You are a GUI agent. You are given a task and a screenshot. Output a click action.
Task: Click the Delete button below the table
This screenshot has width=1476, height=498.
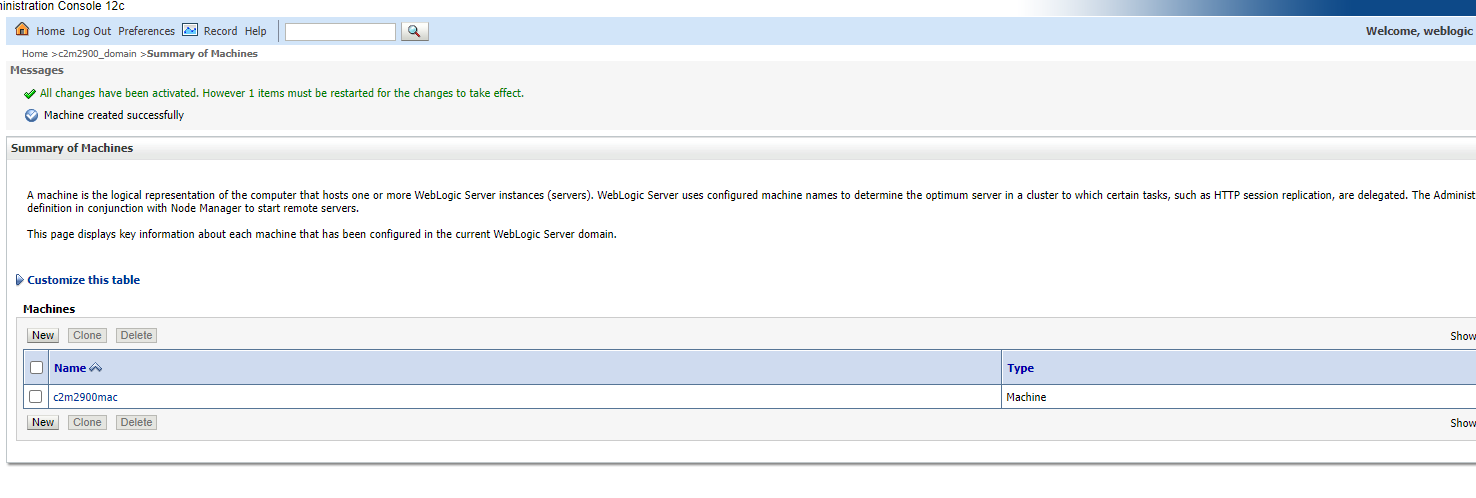point(136,422)
